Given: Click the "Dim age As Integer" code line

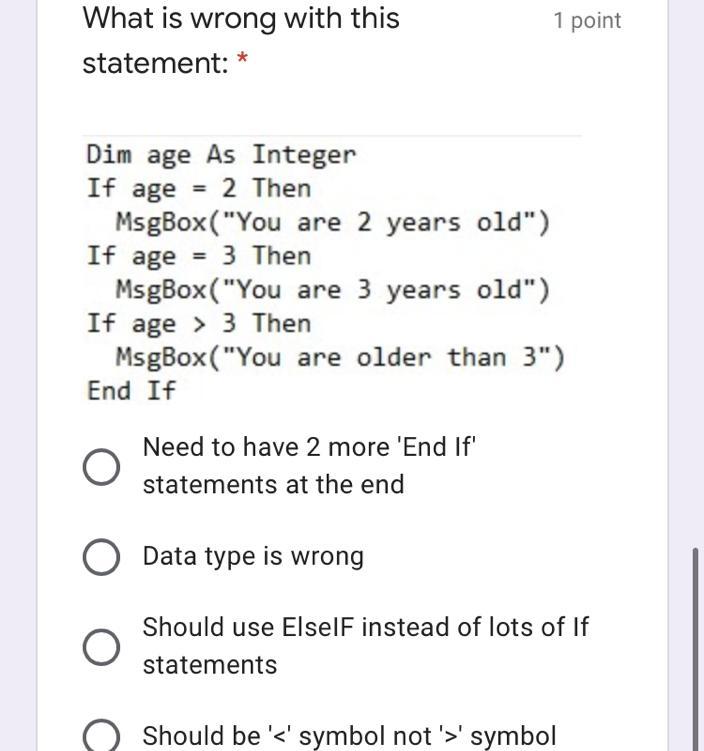Looking at the screenshot, I should point(221,155).
